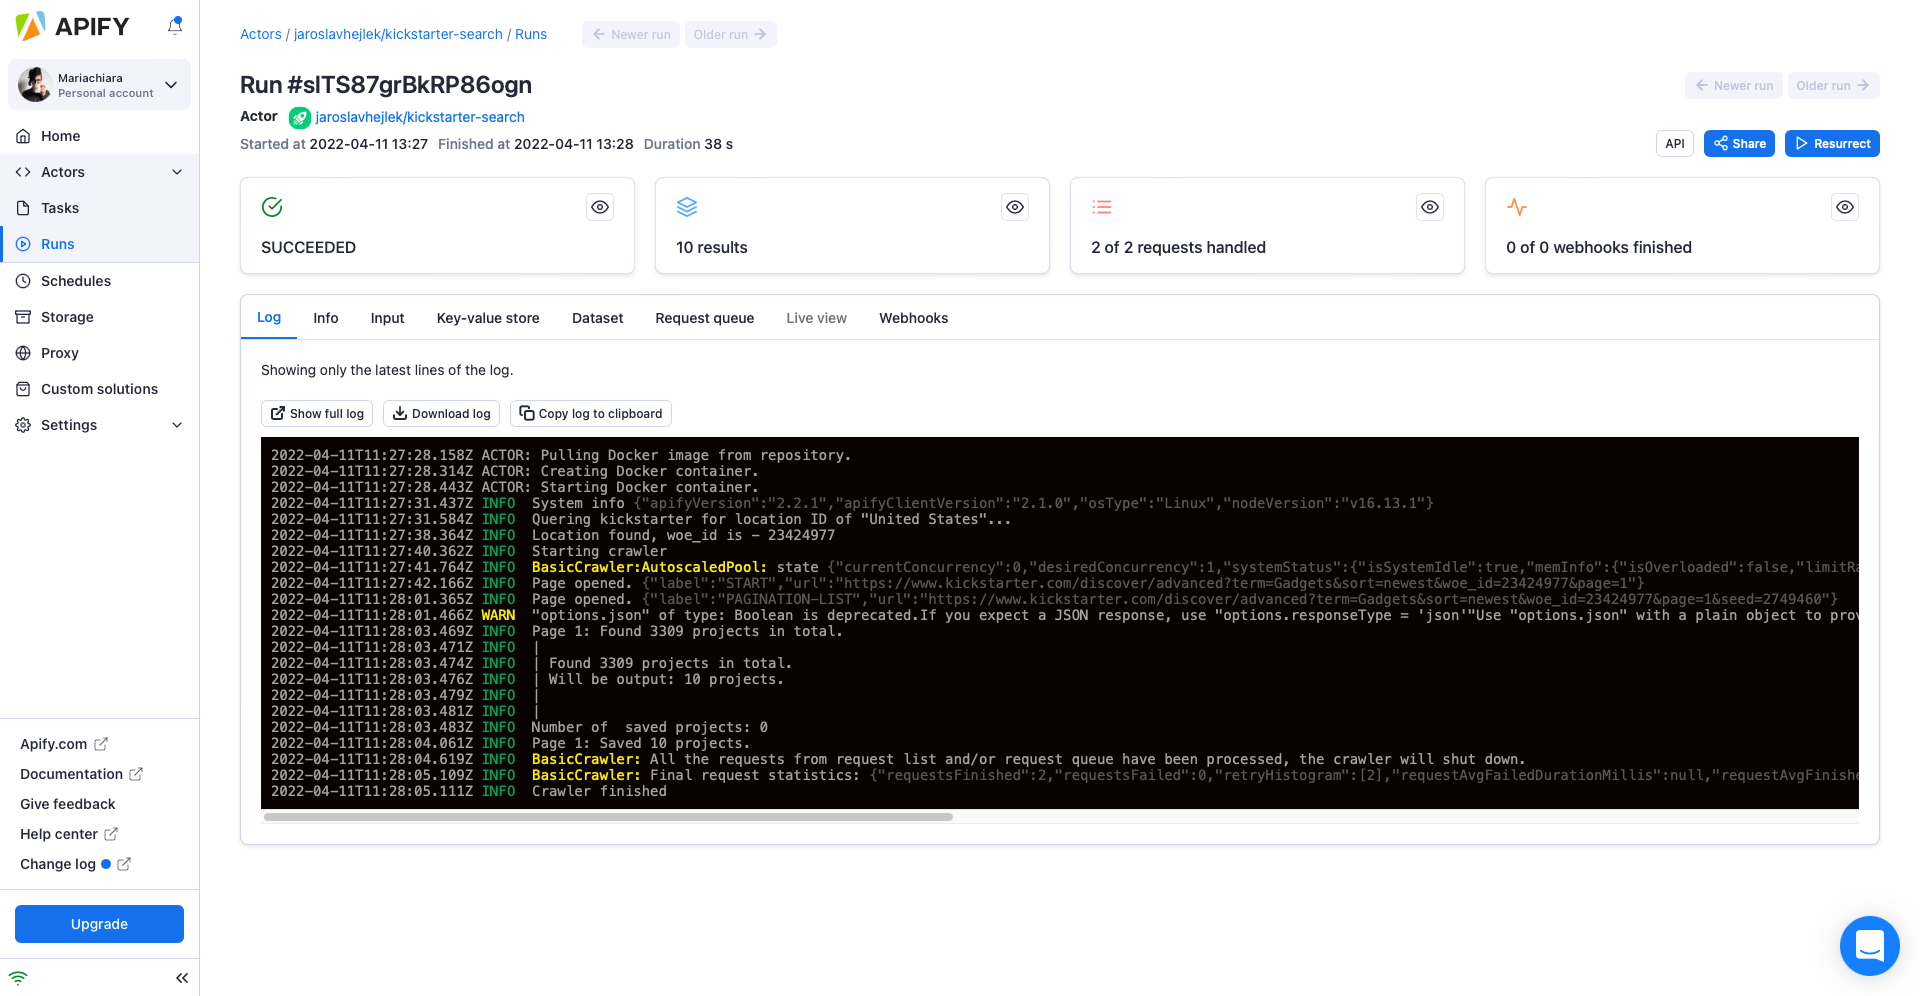
Task: Open jaroslavhejlek/kickstarter-search breadcrumb
Action: (x=398, y=34)
